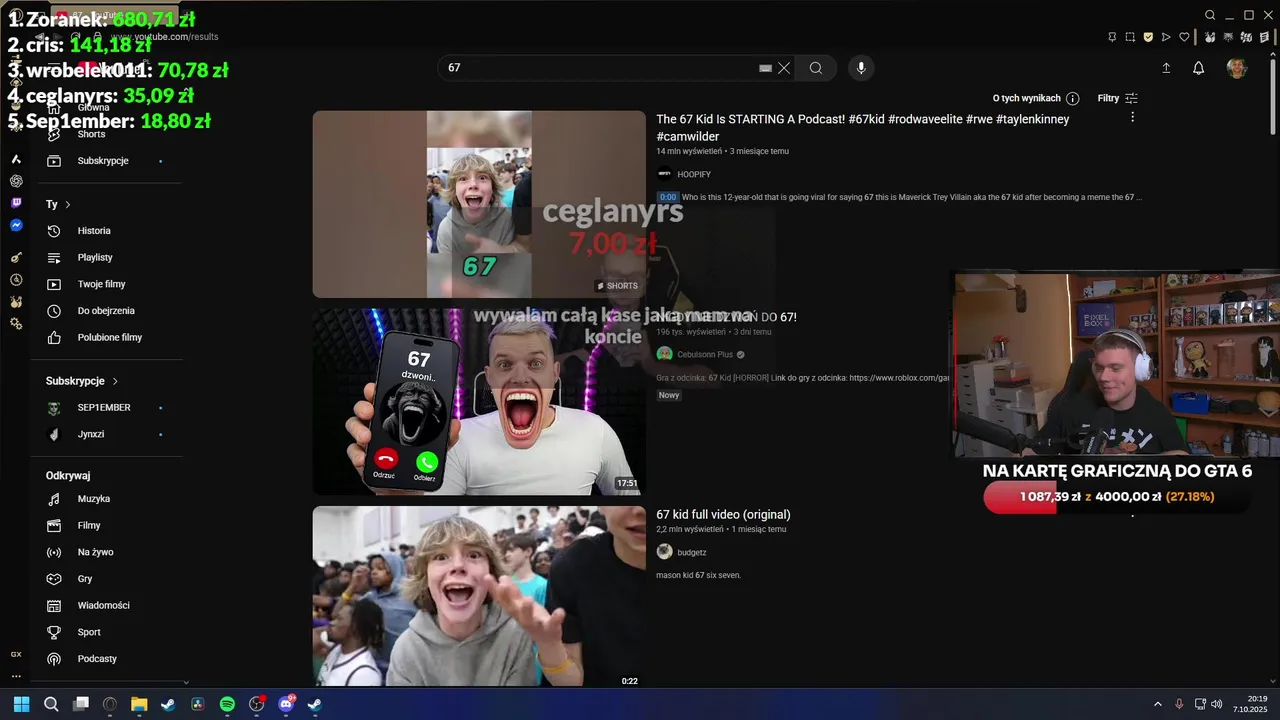
Task: Expand the Subskrypcje section chevron
Action: 115,381
